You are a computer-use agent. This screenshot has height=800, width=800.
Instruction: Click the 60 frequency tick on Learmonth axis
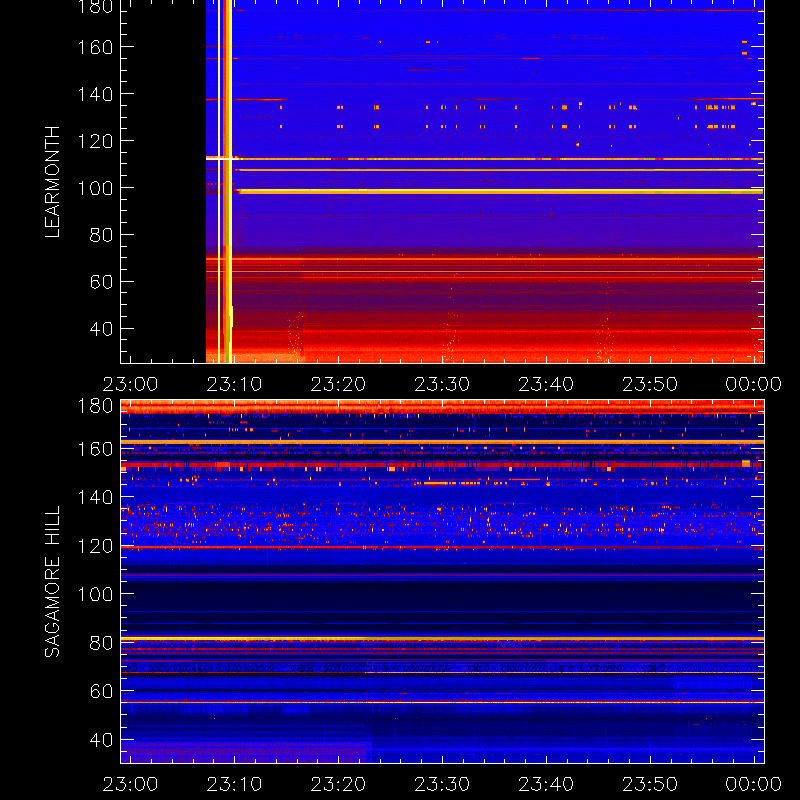[101, 282]
